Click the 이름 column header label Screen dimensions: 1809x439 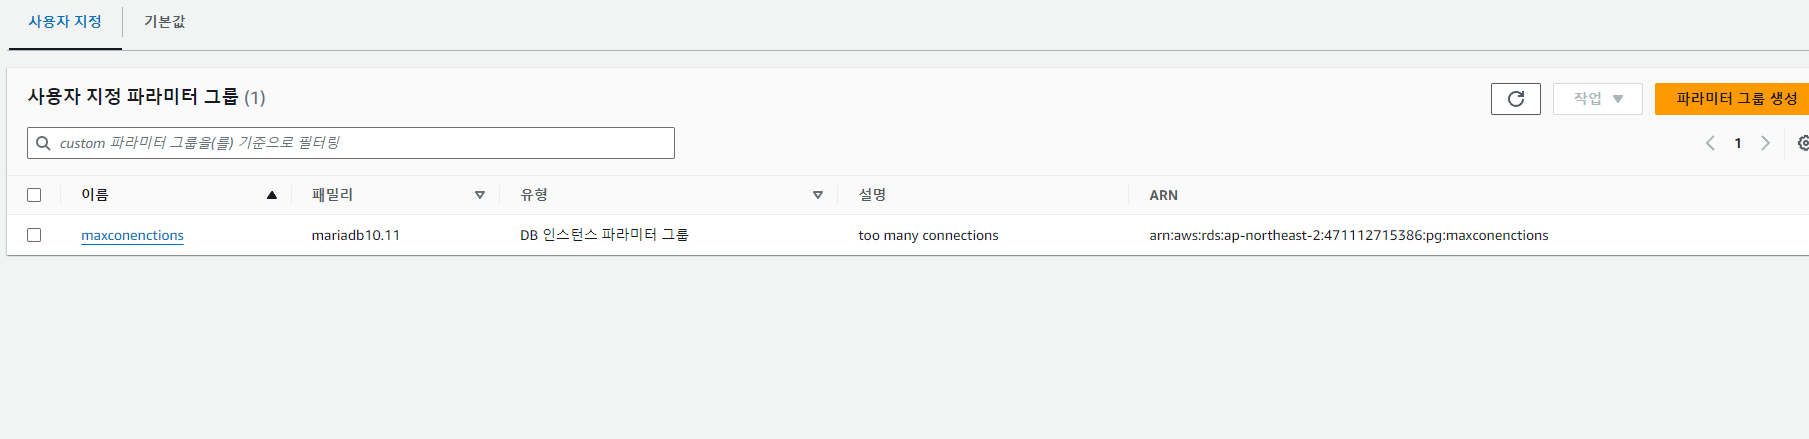95,195
